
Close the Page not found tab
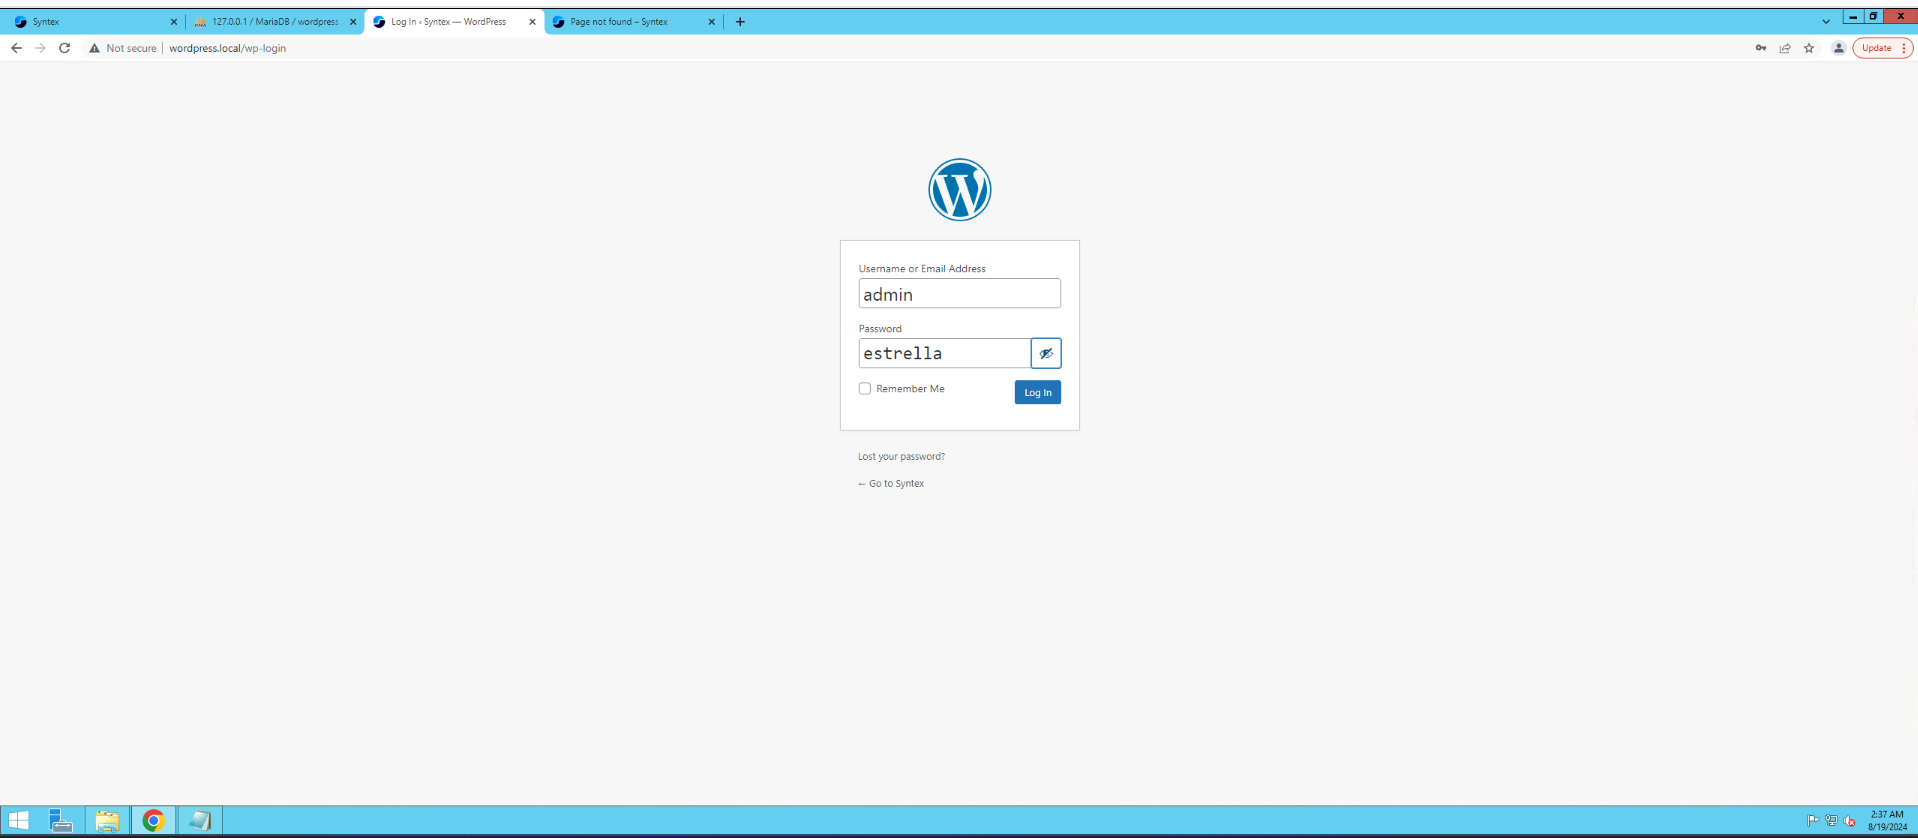pos(711,21)
